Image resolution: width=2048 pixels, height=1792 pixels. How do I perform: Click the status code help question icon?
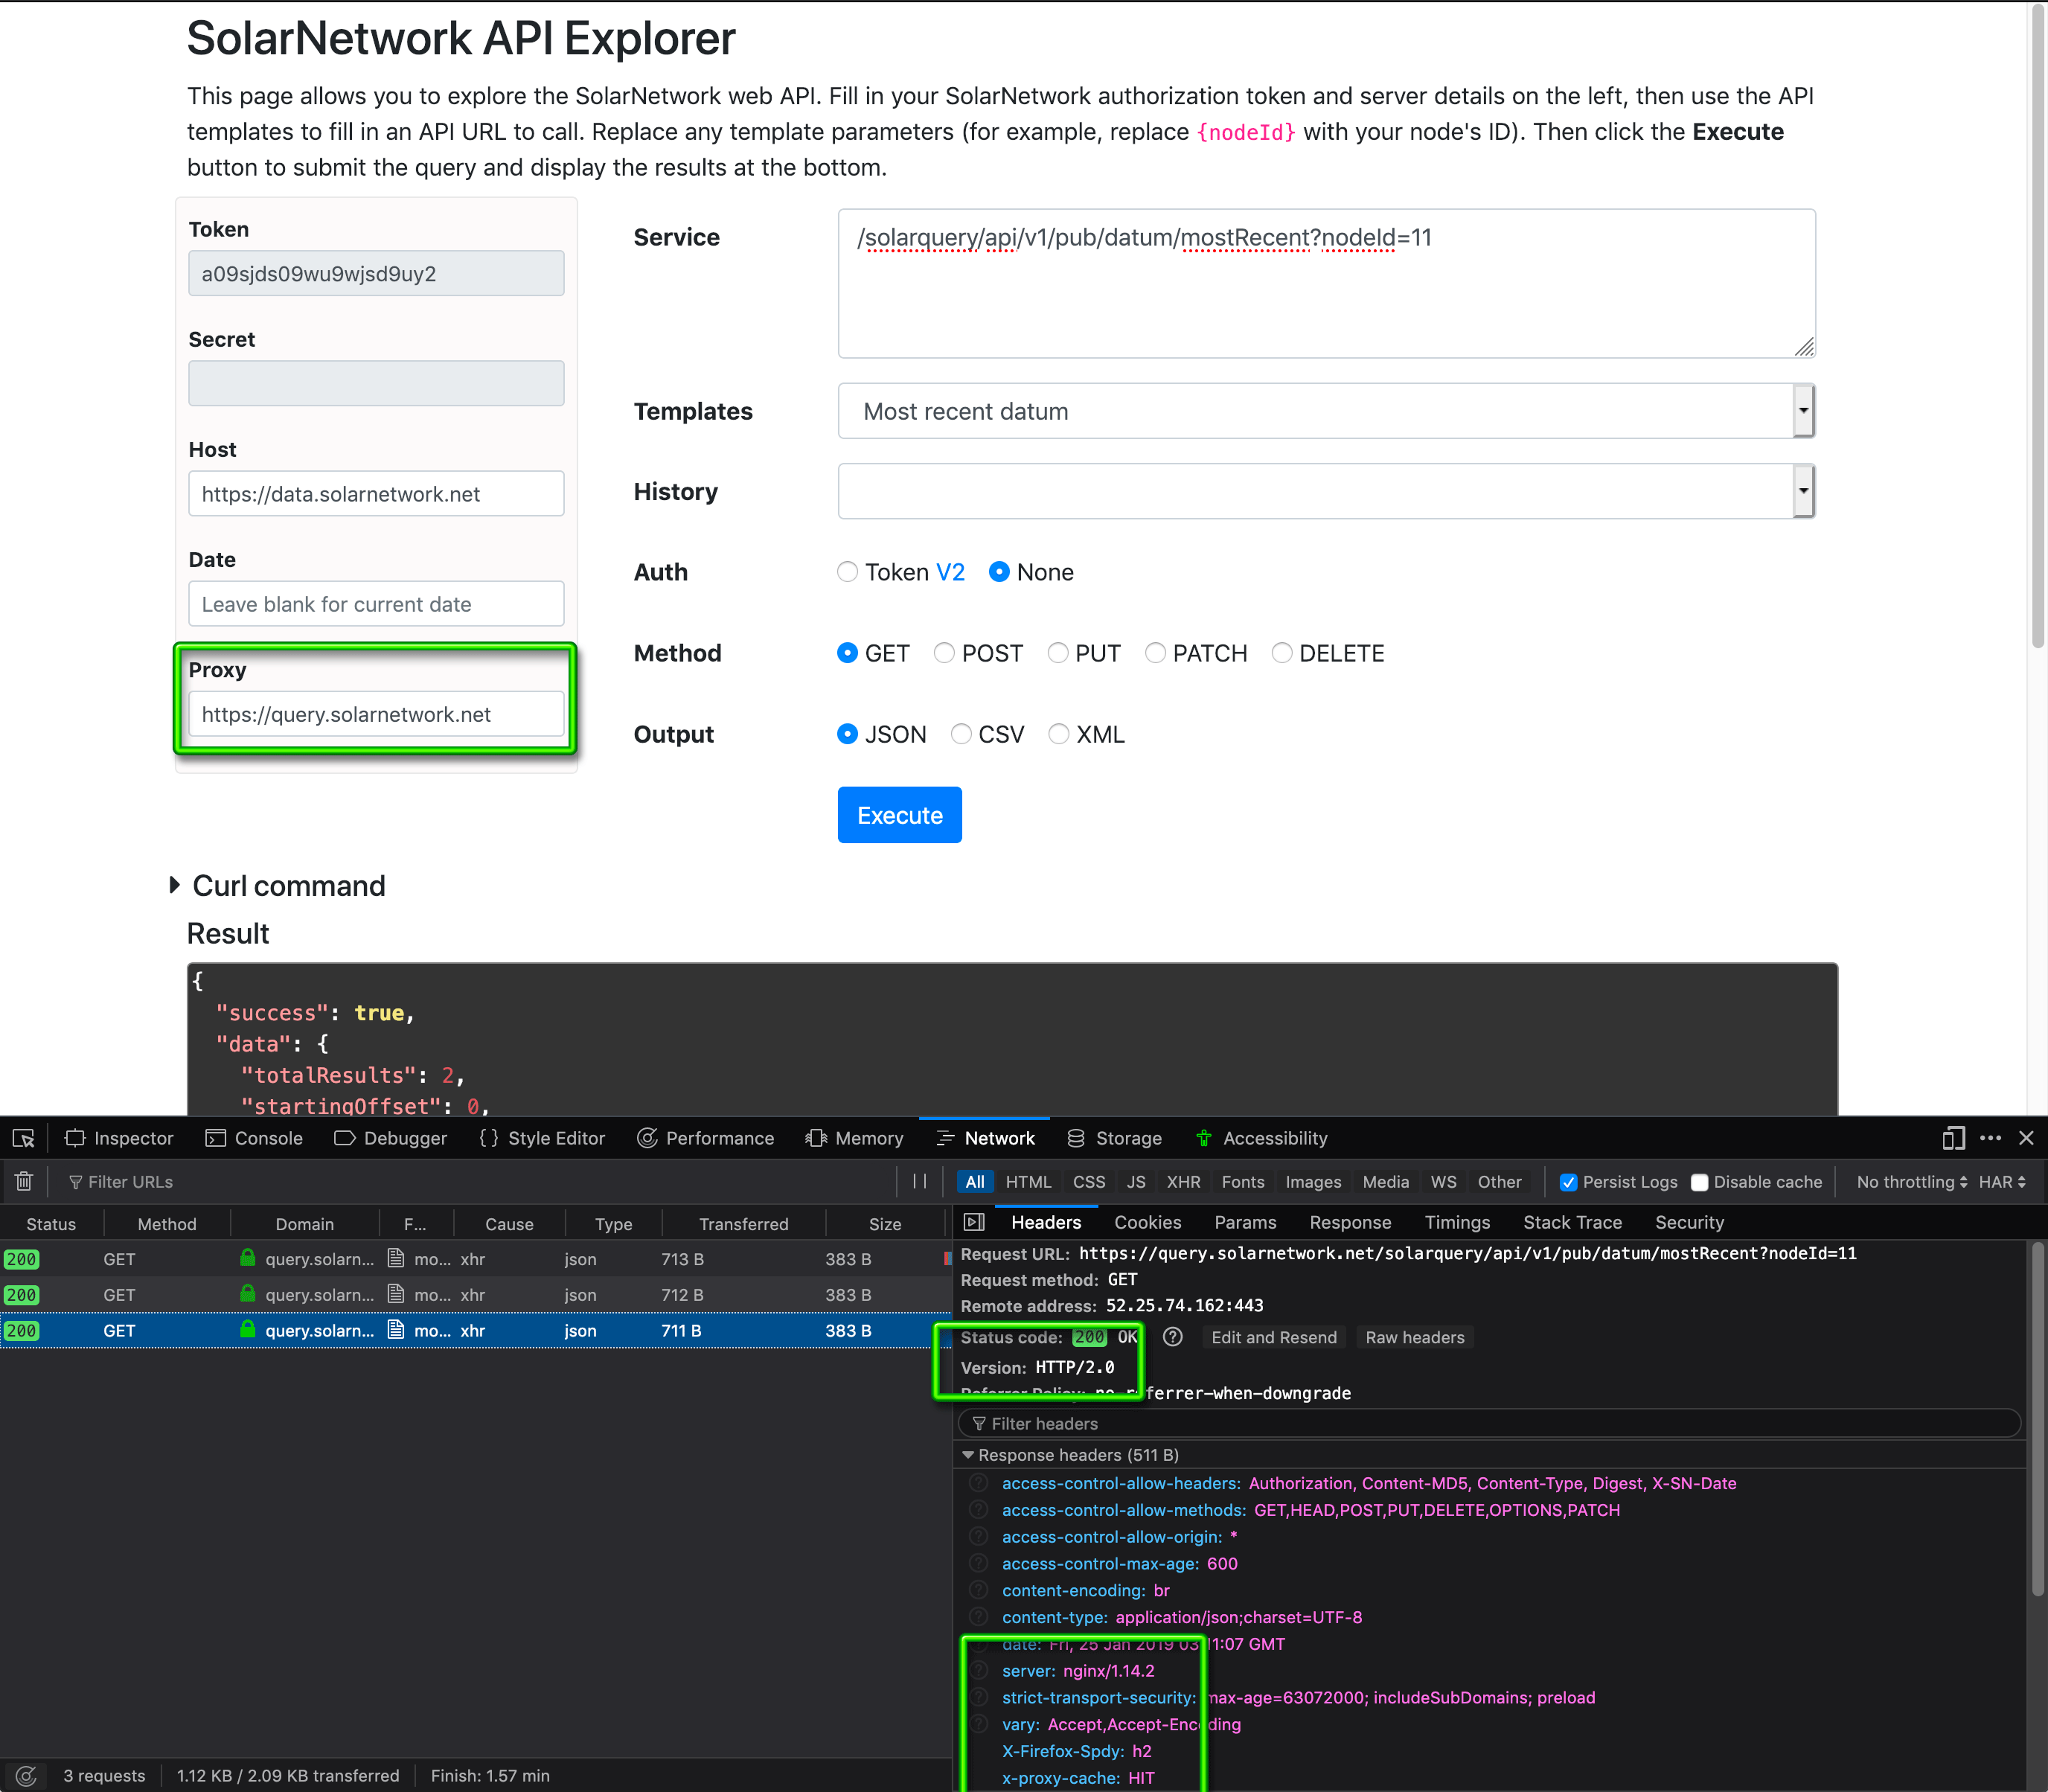coord(1173,1337)
